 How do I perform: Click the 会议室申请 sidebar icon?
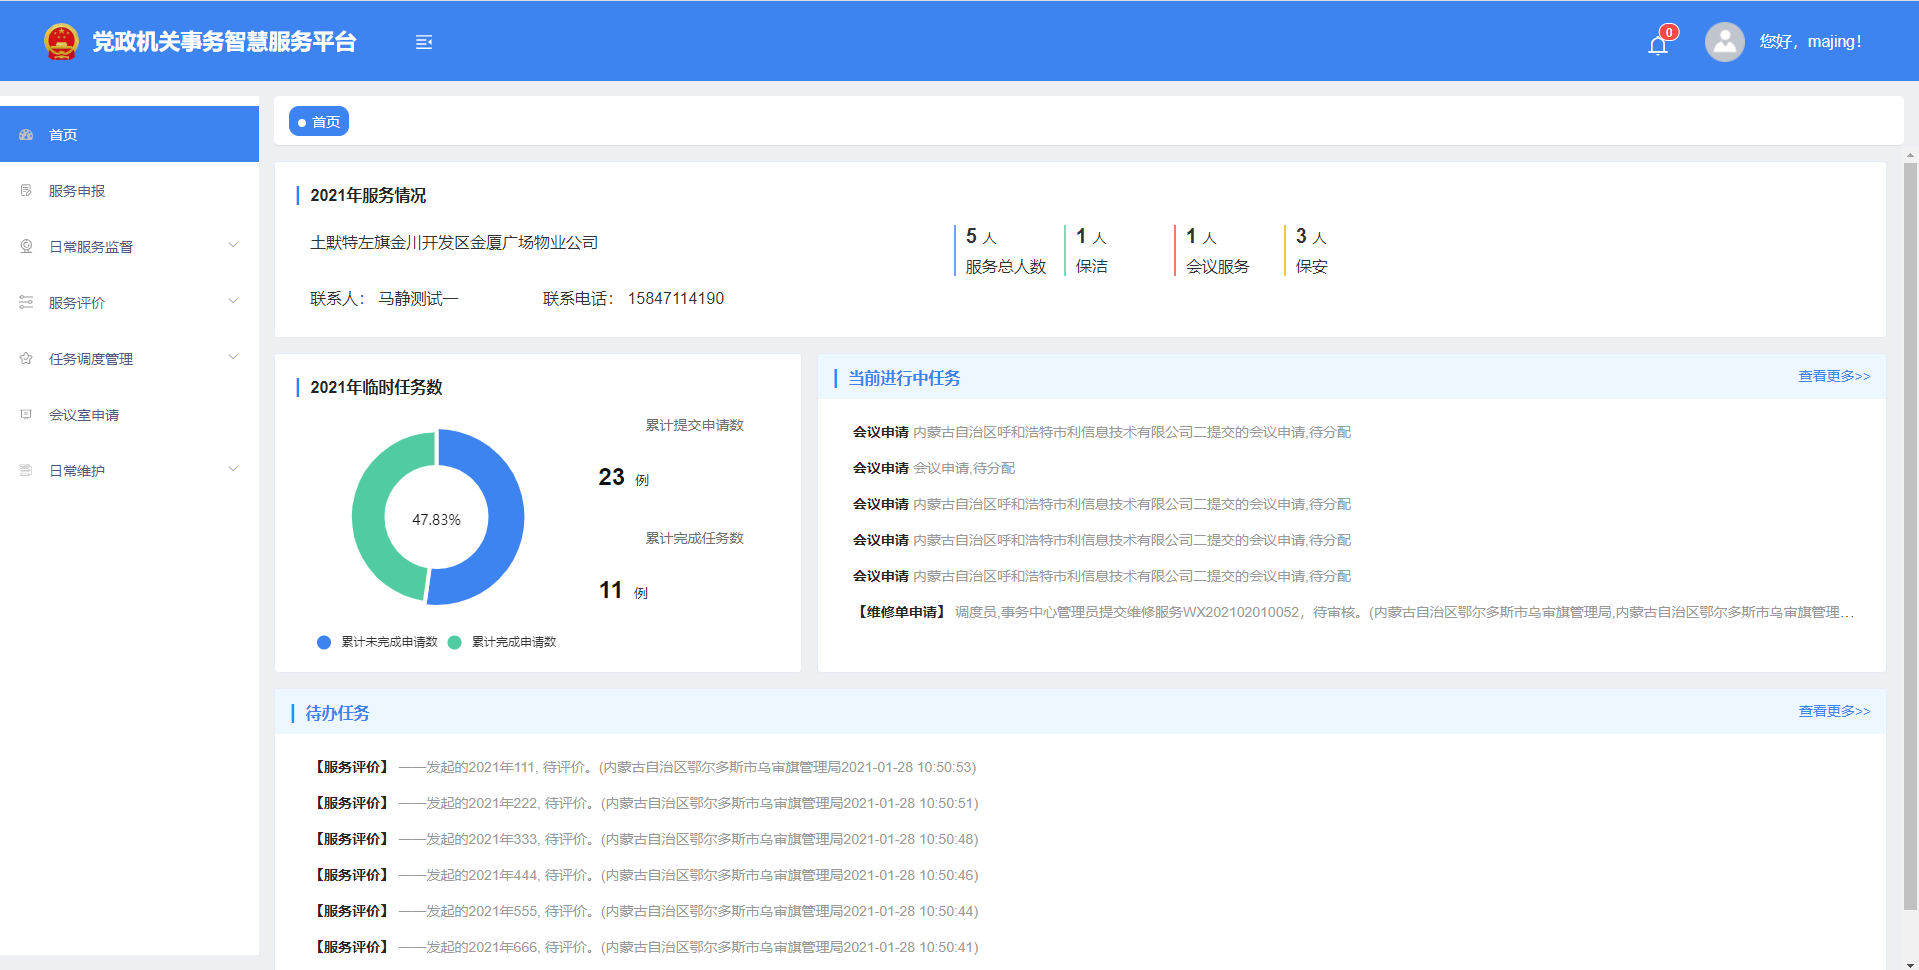click(x=27, y=415)
